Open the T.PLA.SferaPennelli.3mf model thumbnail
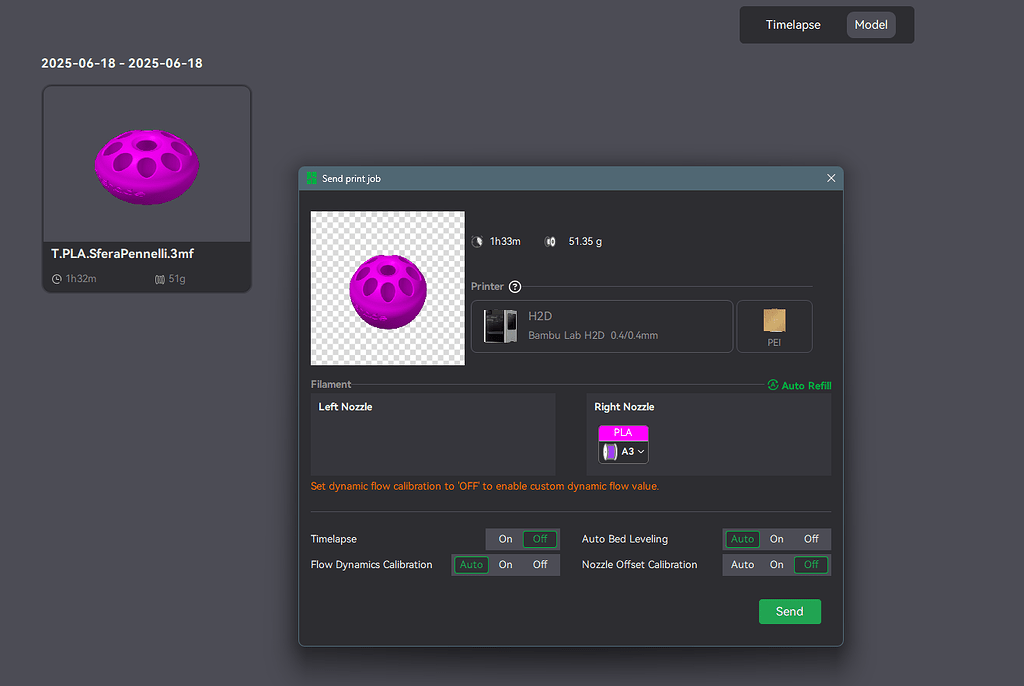 [147, 189]
